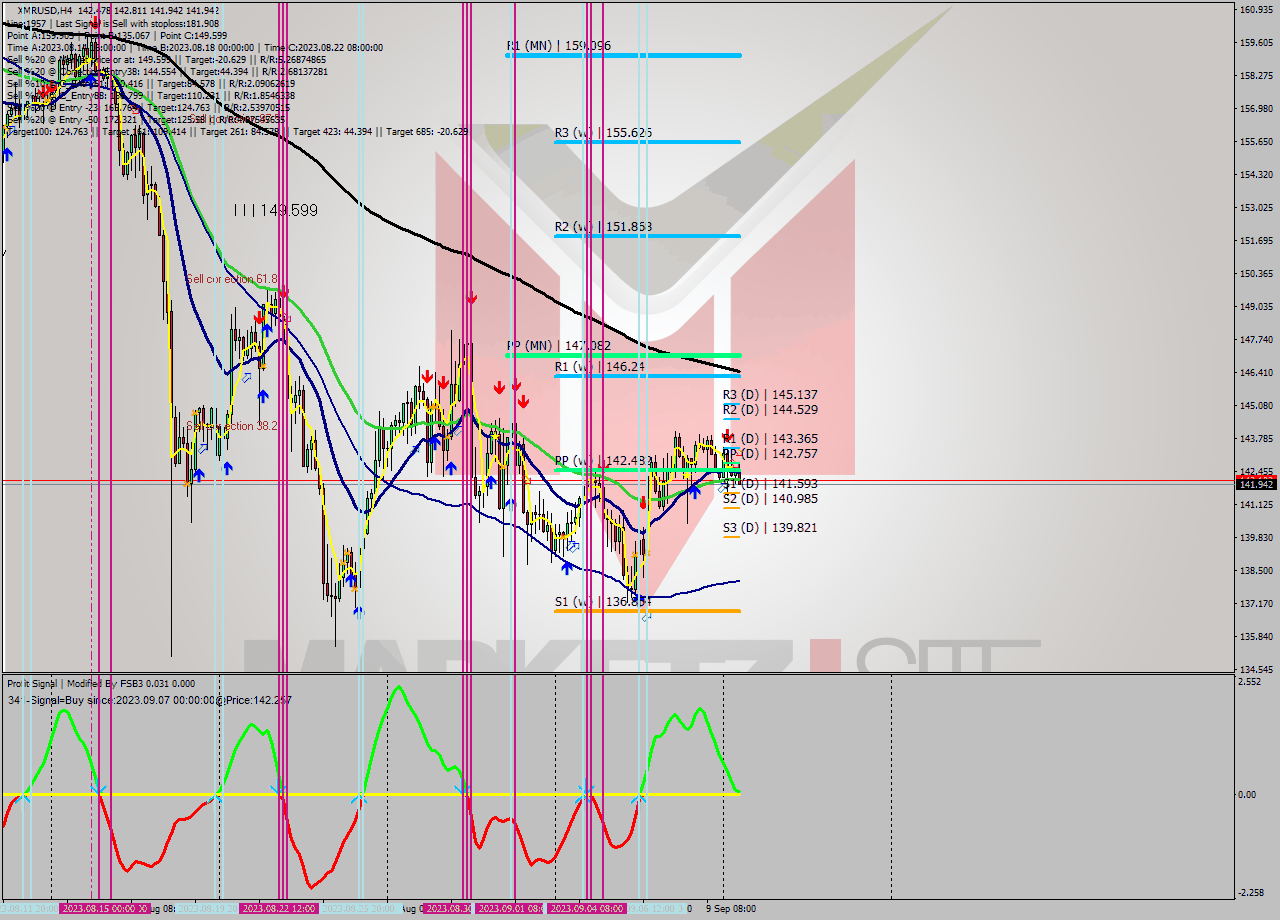Click the 2023.08.30 time marker
Image resolution: width=1280 pixels, height=920 pixels.
[448, 909]
